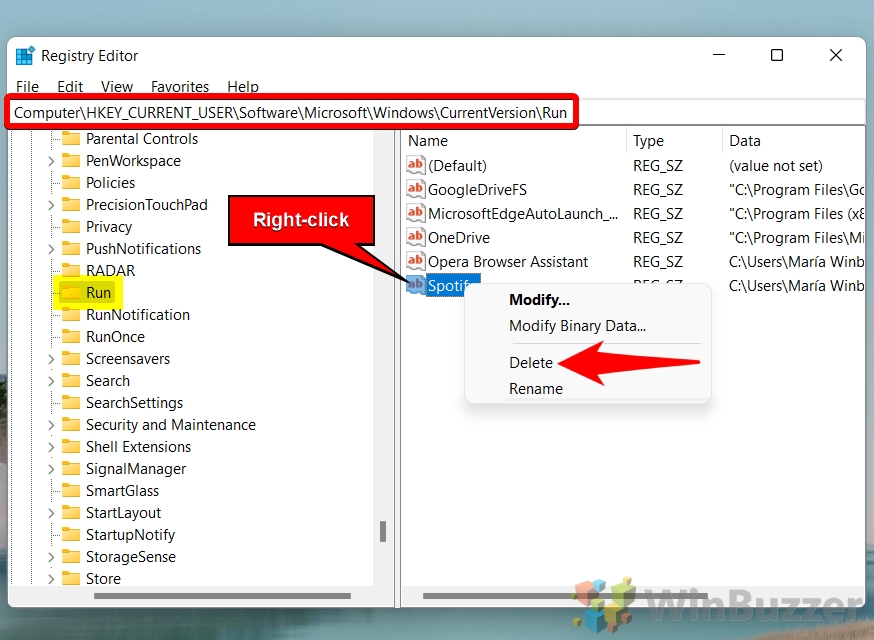Click the RunNotification folder icon
This screenshot has width=874, height=640.
pyautogui.click(x=71, y=314)
